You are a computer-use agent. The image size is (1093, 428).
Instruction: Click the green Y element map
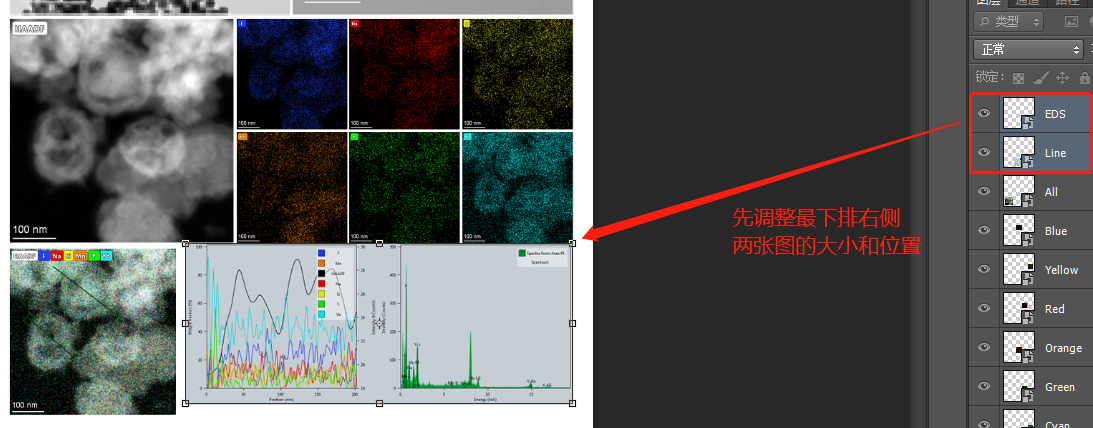[x=404, y=188]
